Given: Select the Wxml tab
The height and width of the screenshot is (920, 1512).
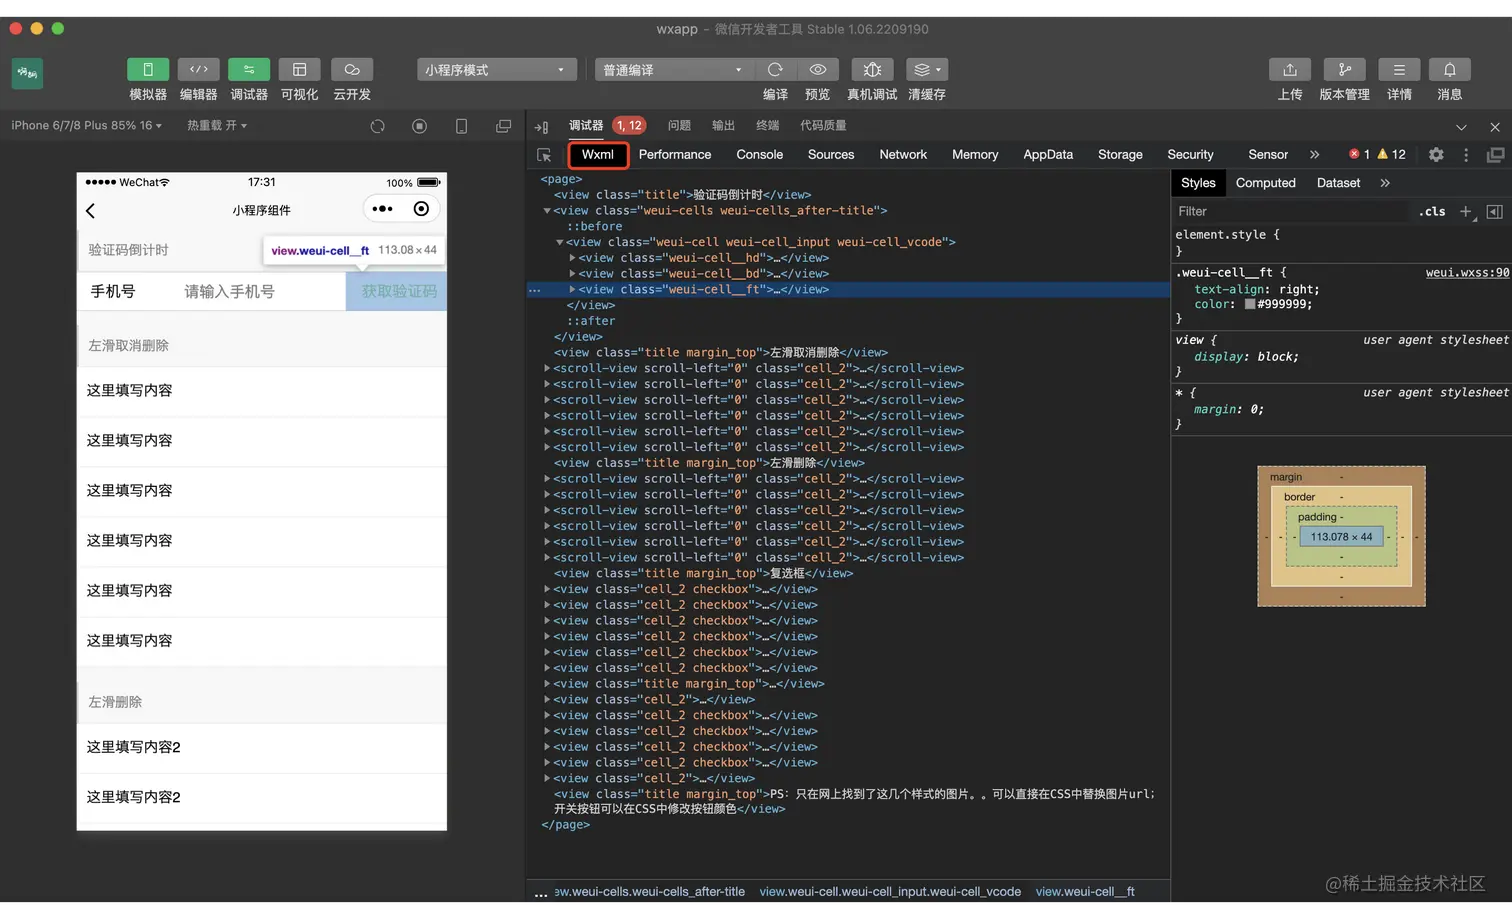Looking at the screenshot, I should 598,154.
